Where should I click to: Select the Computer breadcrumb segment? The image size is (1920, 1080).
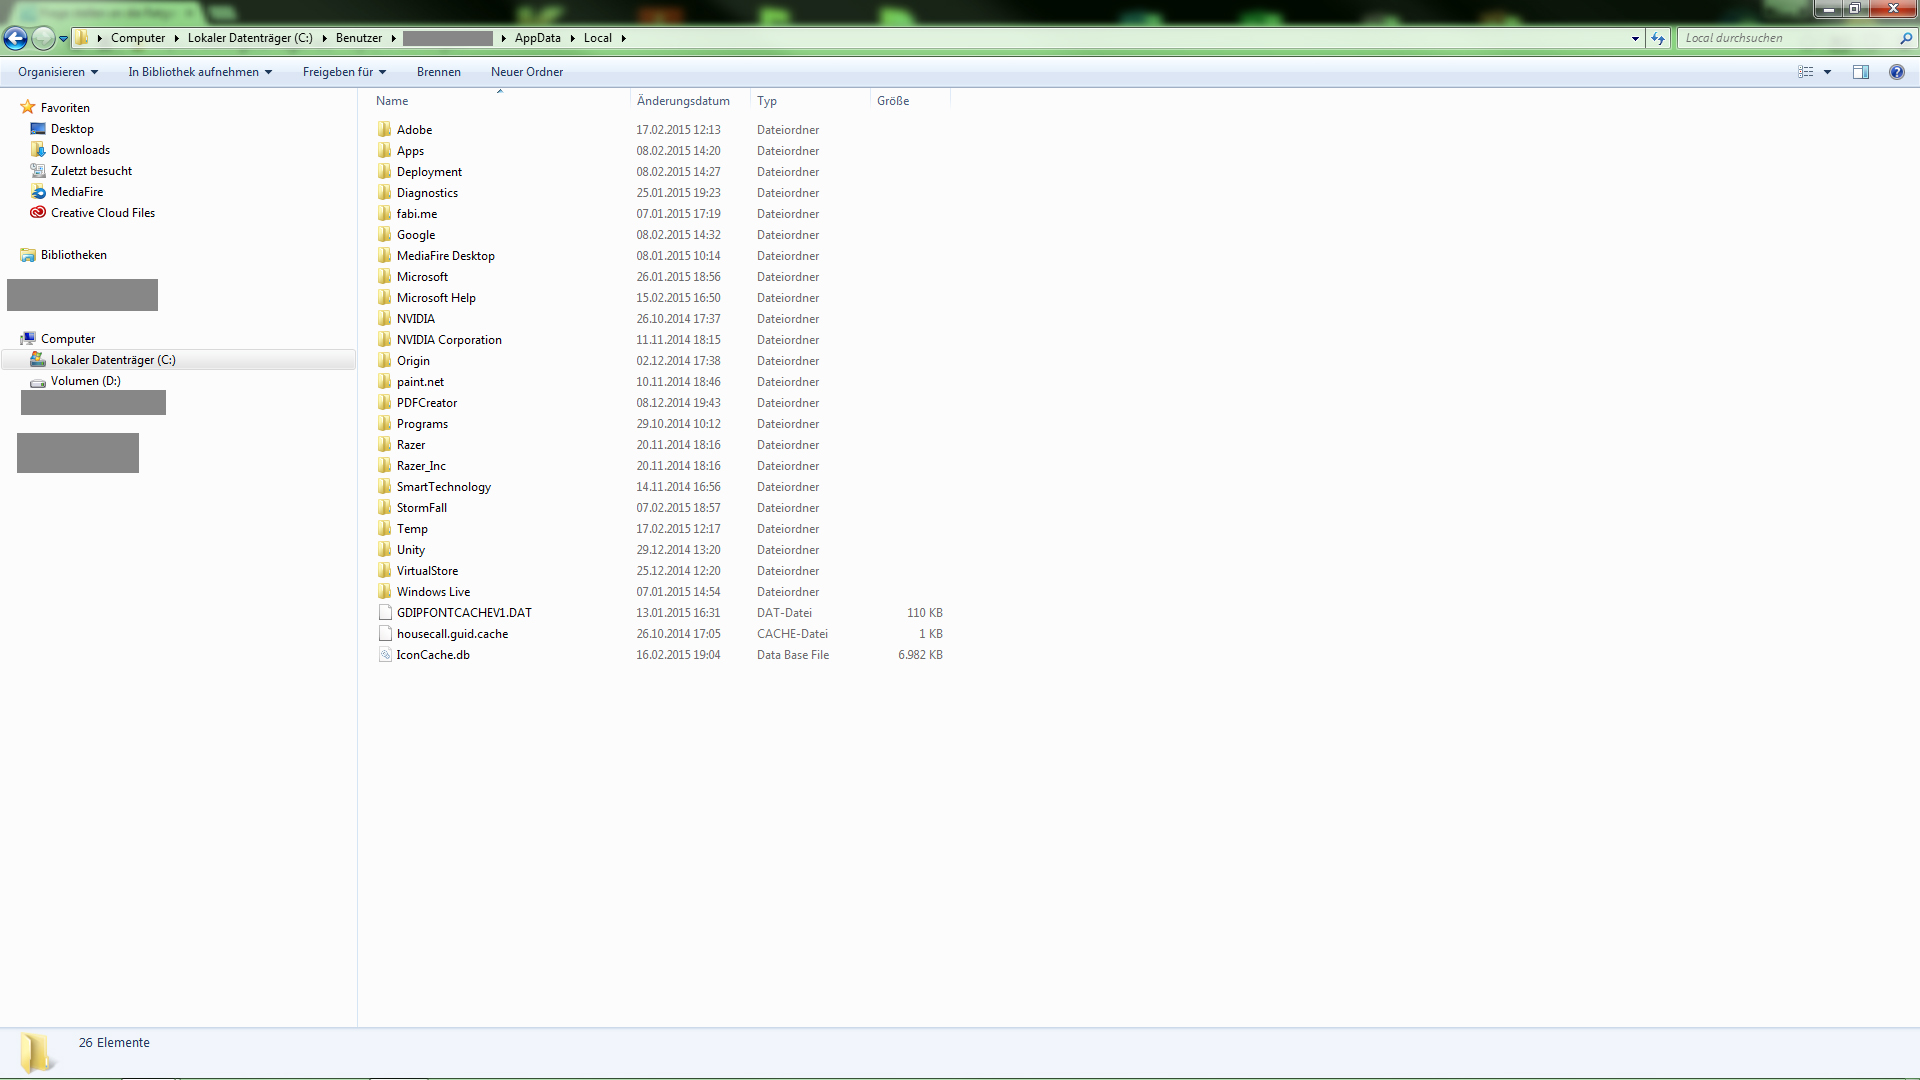[138, 38]
